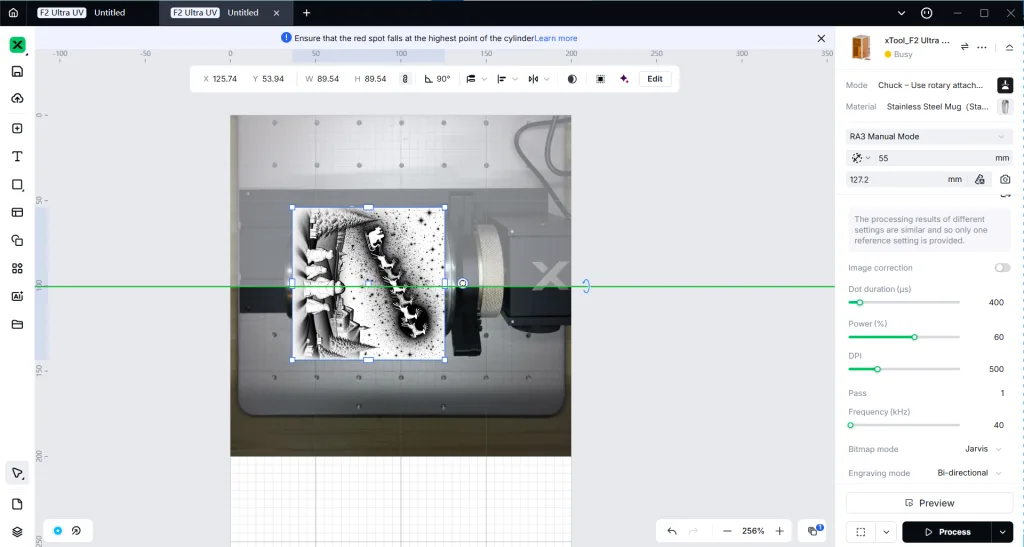Adjust the Power percent slider

(904, 337)
